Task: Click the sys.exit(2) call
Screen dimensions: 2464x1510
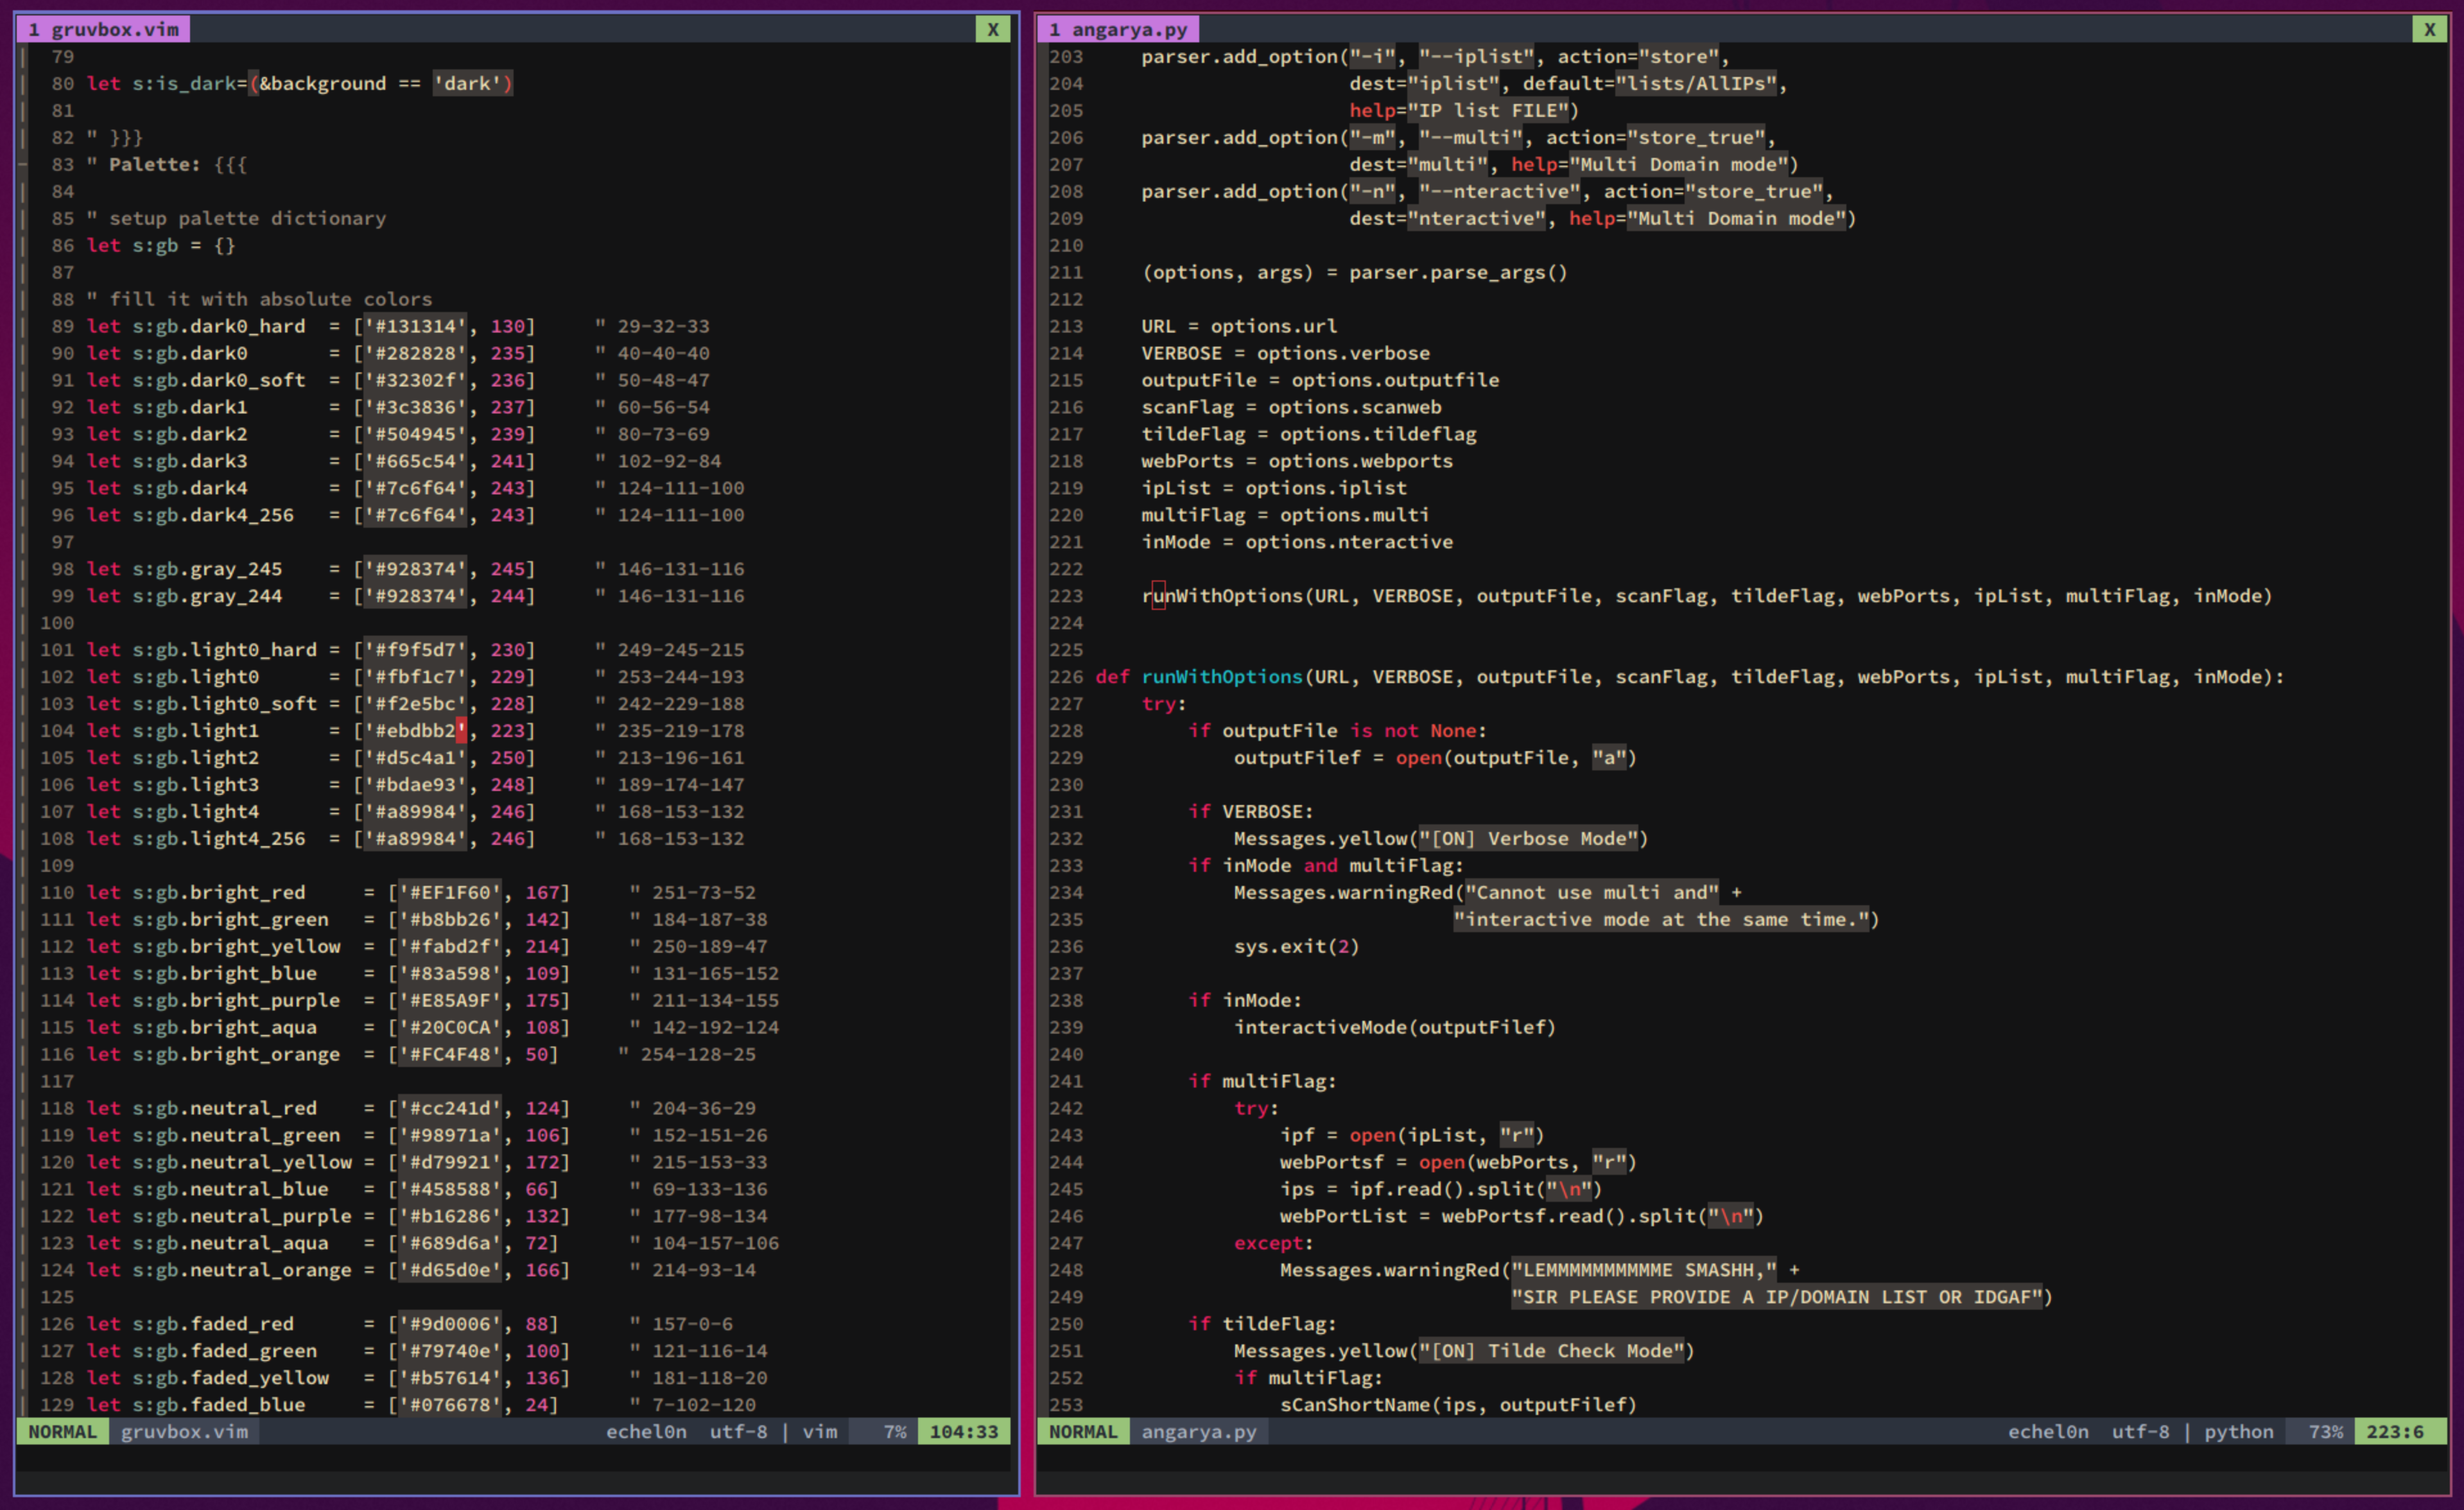Action: [x=1296, y=946]
